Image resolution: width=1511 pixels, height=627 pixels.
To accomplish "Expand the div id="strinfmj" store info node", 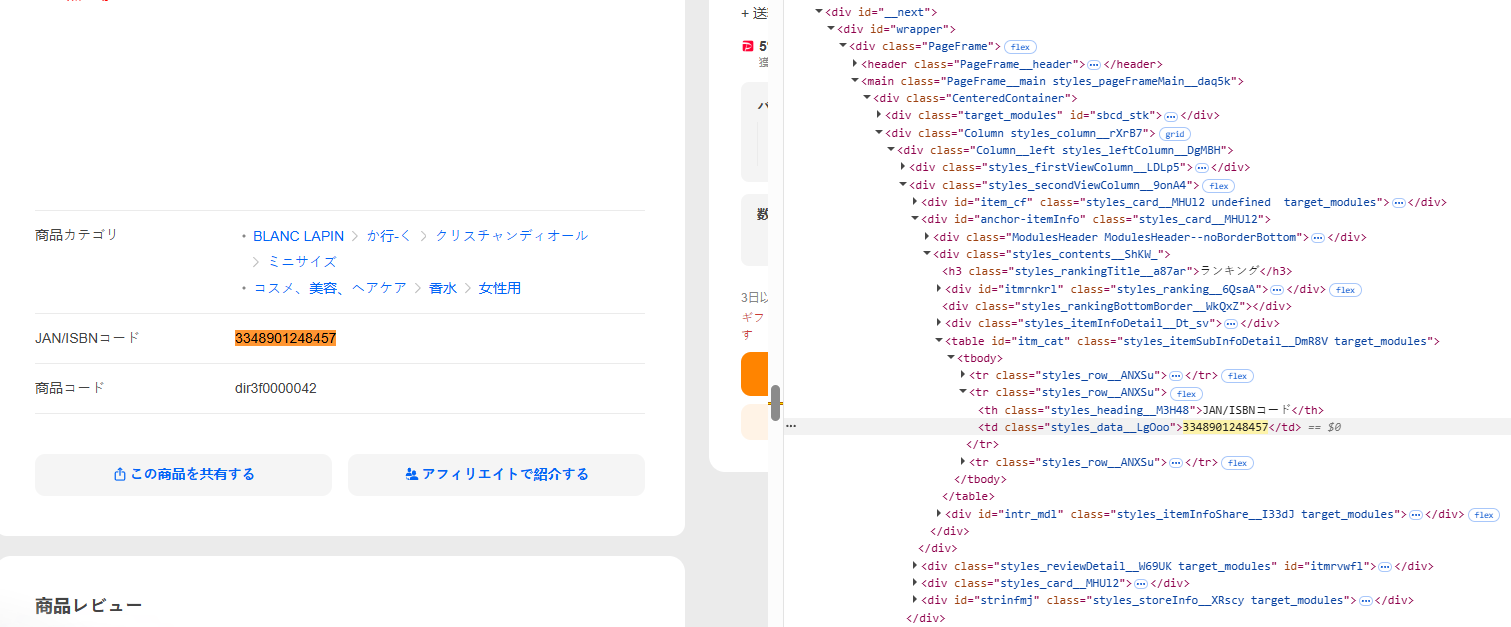I will coord(915,600).
